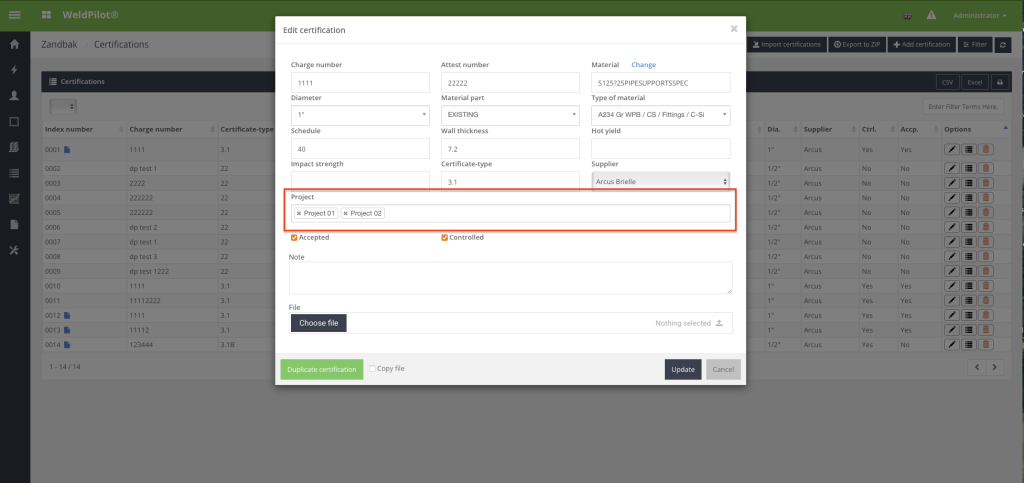The height and width of the screenshot is (483, 1024).
Task: Uncheck the Accepted checkbox
Action: [294, 237]
